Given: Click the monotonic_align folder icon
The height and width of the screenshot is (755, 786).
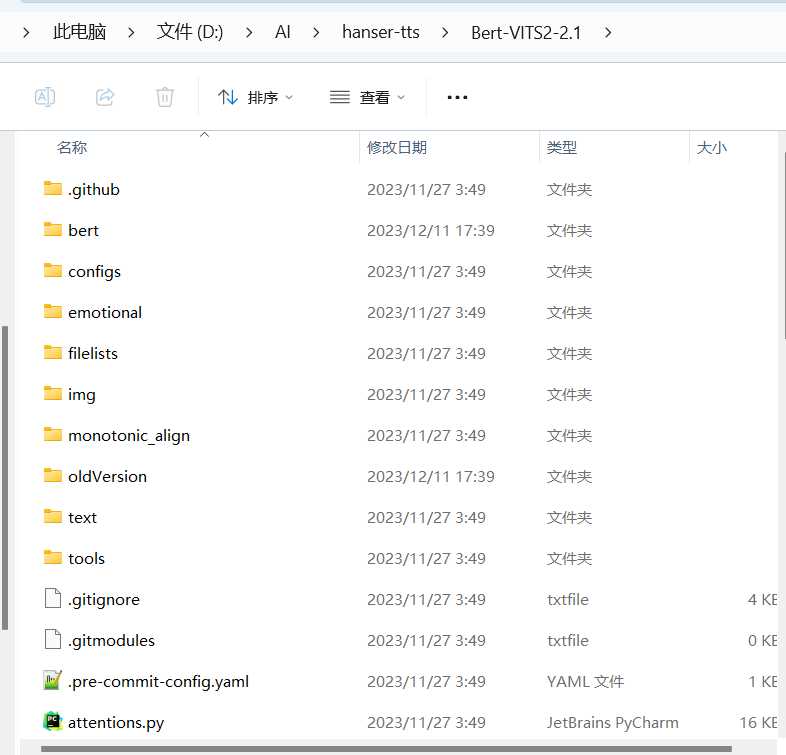Looking at the screenshot, I should [53, 435].
